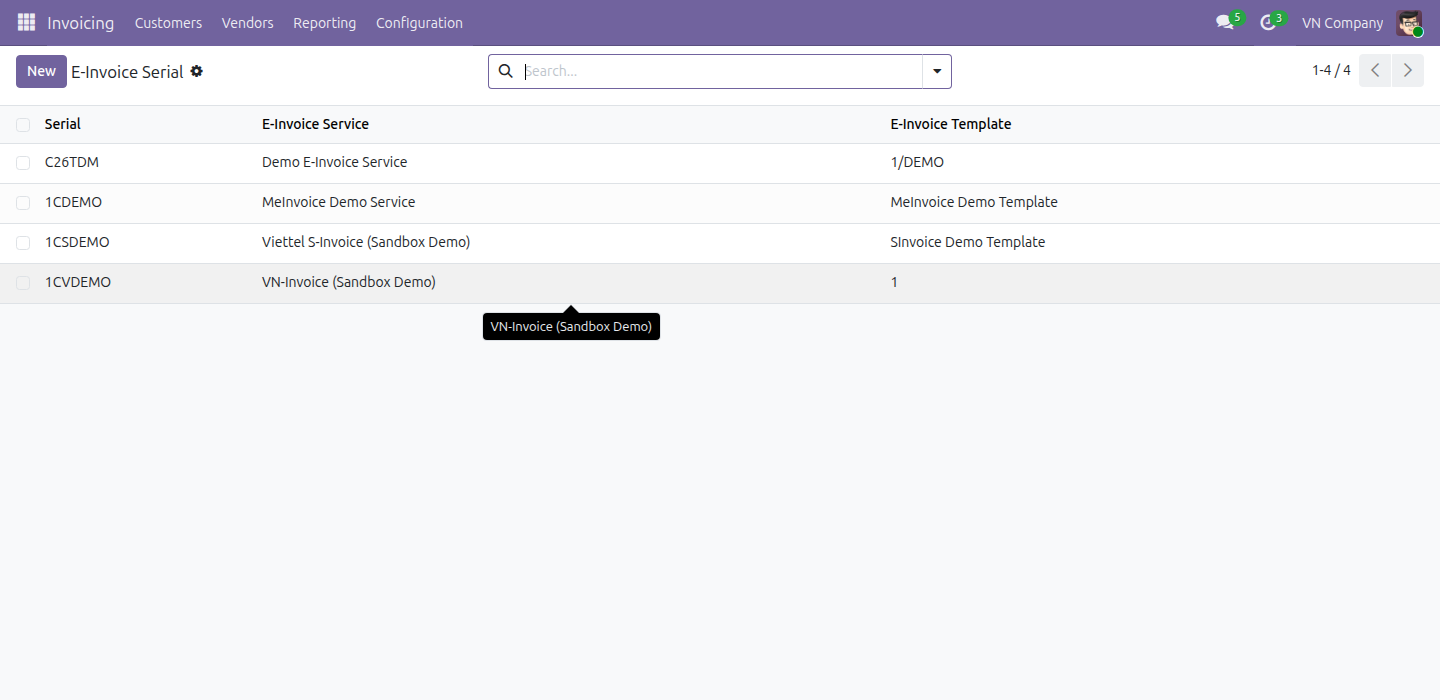Image resolution: width=1440 pixels, height=700 pixels.
Task: Focus the Search input field
Action: pyautogui.click(x=720, y=71)
